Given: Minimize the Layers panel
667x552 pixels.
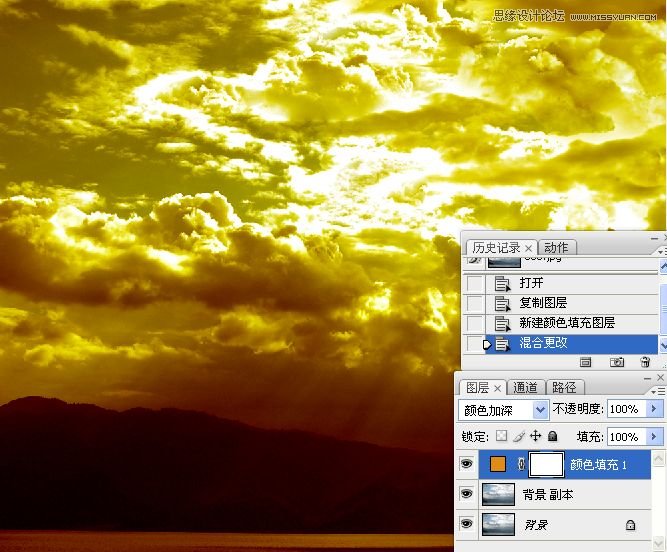Looking at the screenshot, I should click(648, 378).
